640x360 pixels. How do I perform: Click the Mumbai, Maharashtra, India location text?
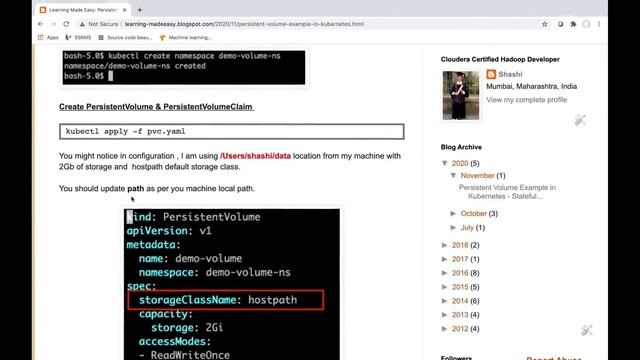(x=531, y=87)
